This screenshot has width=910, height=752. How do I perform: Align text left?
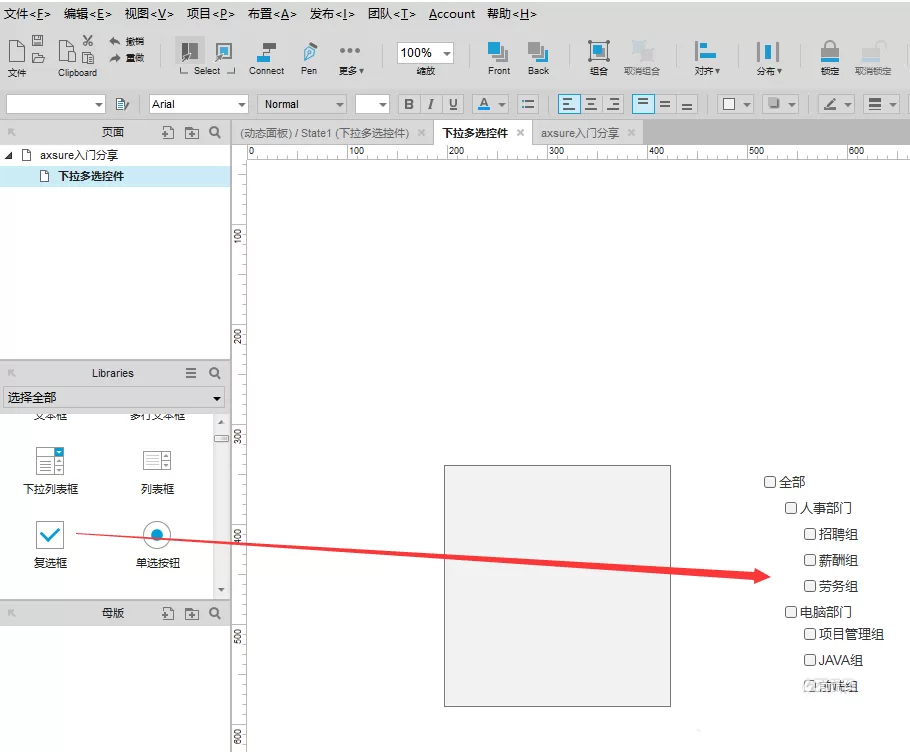tap(569, 104)
